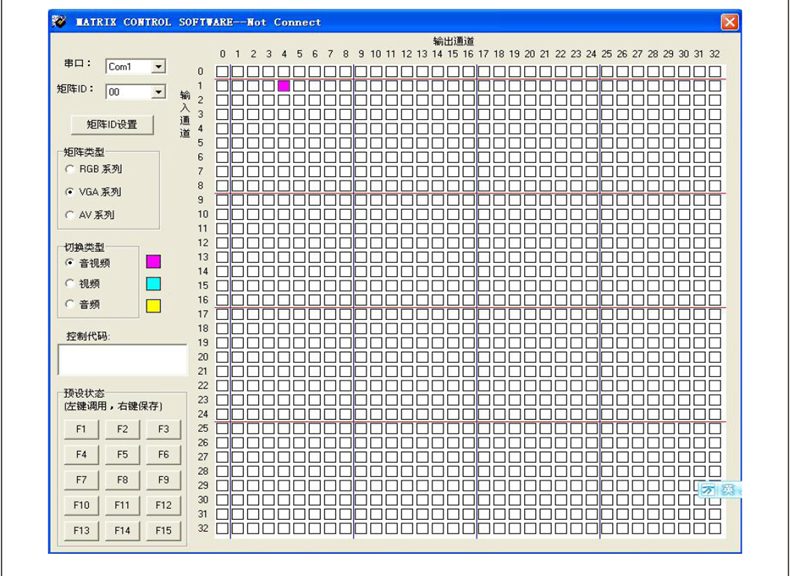Toggle matrix cell input 8, output 8
The image size is (790, 576).
345,185
